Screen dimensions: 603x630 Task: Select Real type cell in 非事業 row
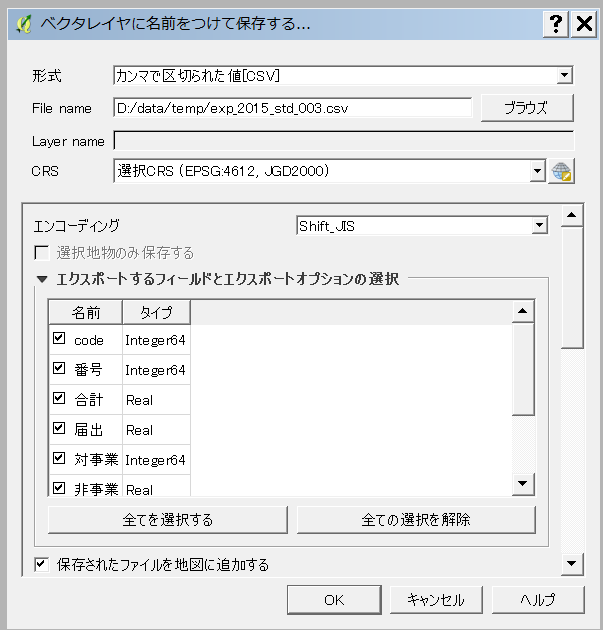coord(156,486)
